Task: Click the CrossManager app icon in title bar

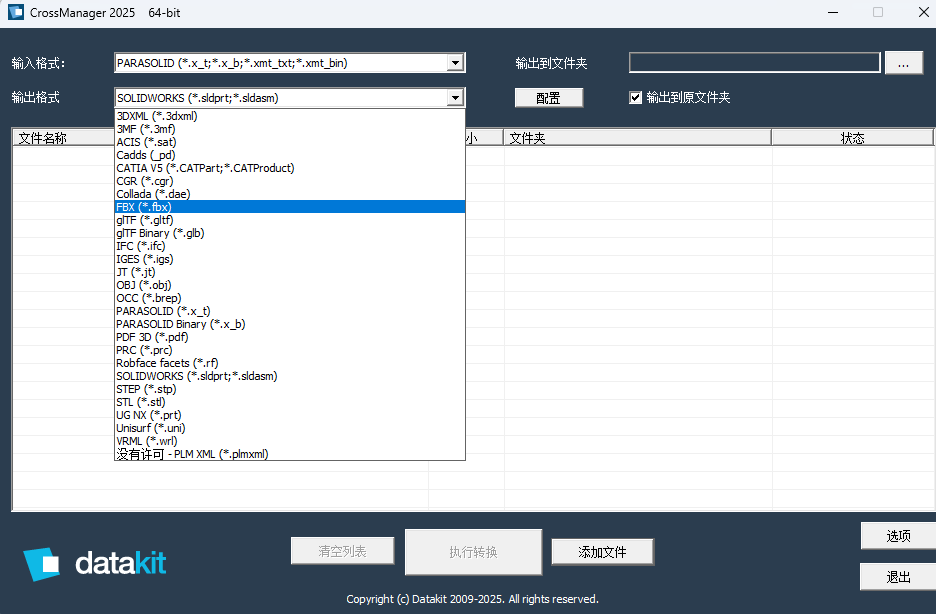Action: click(x=16, y=13)
